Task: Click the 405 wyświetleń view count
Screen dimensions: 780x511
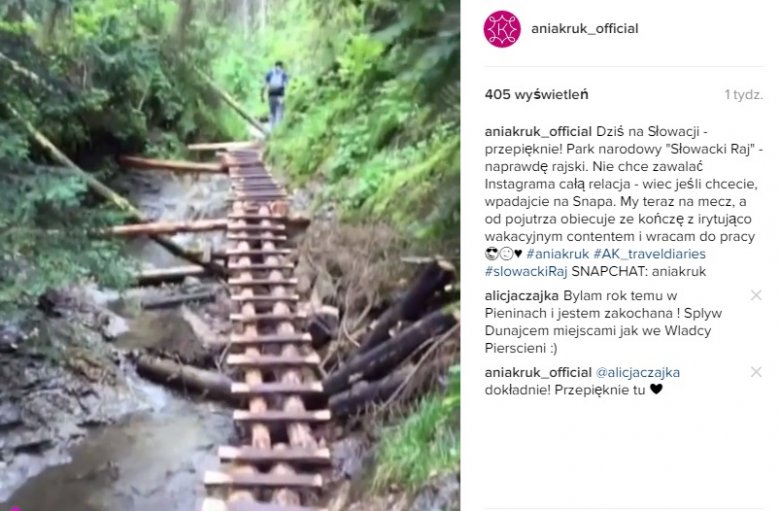Action: (x=536, y=95)
